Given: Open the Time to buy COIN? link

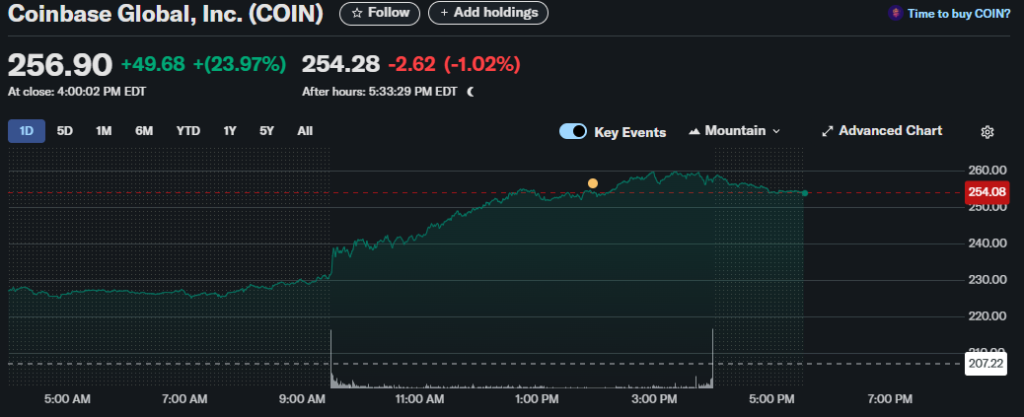Looking at the screenshot, I should pos(958,13).
